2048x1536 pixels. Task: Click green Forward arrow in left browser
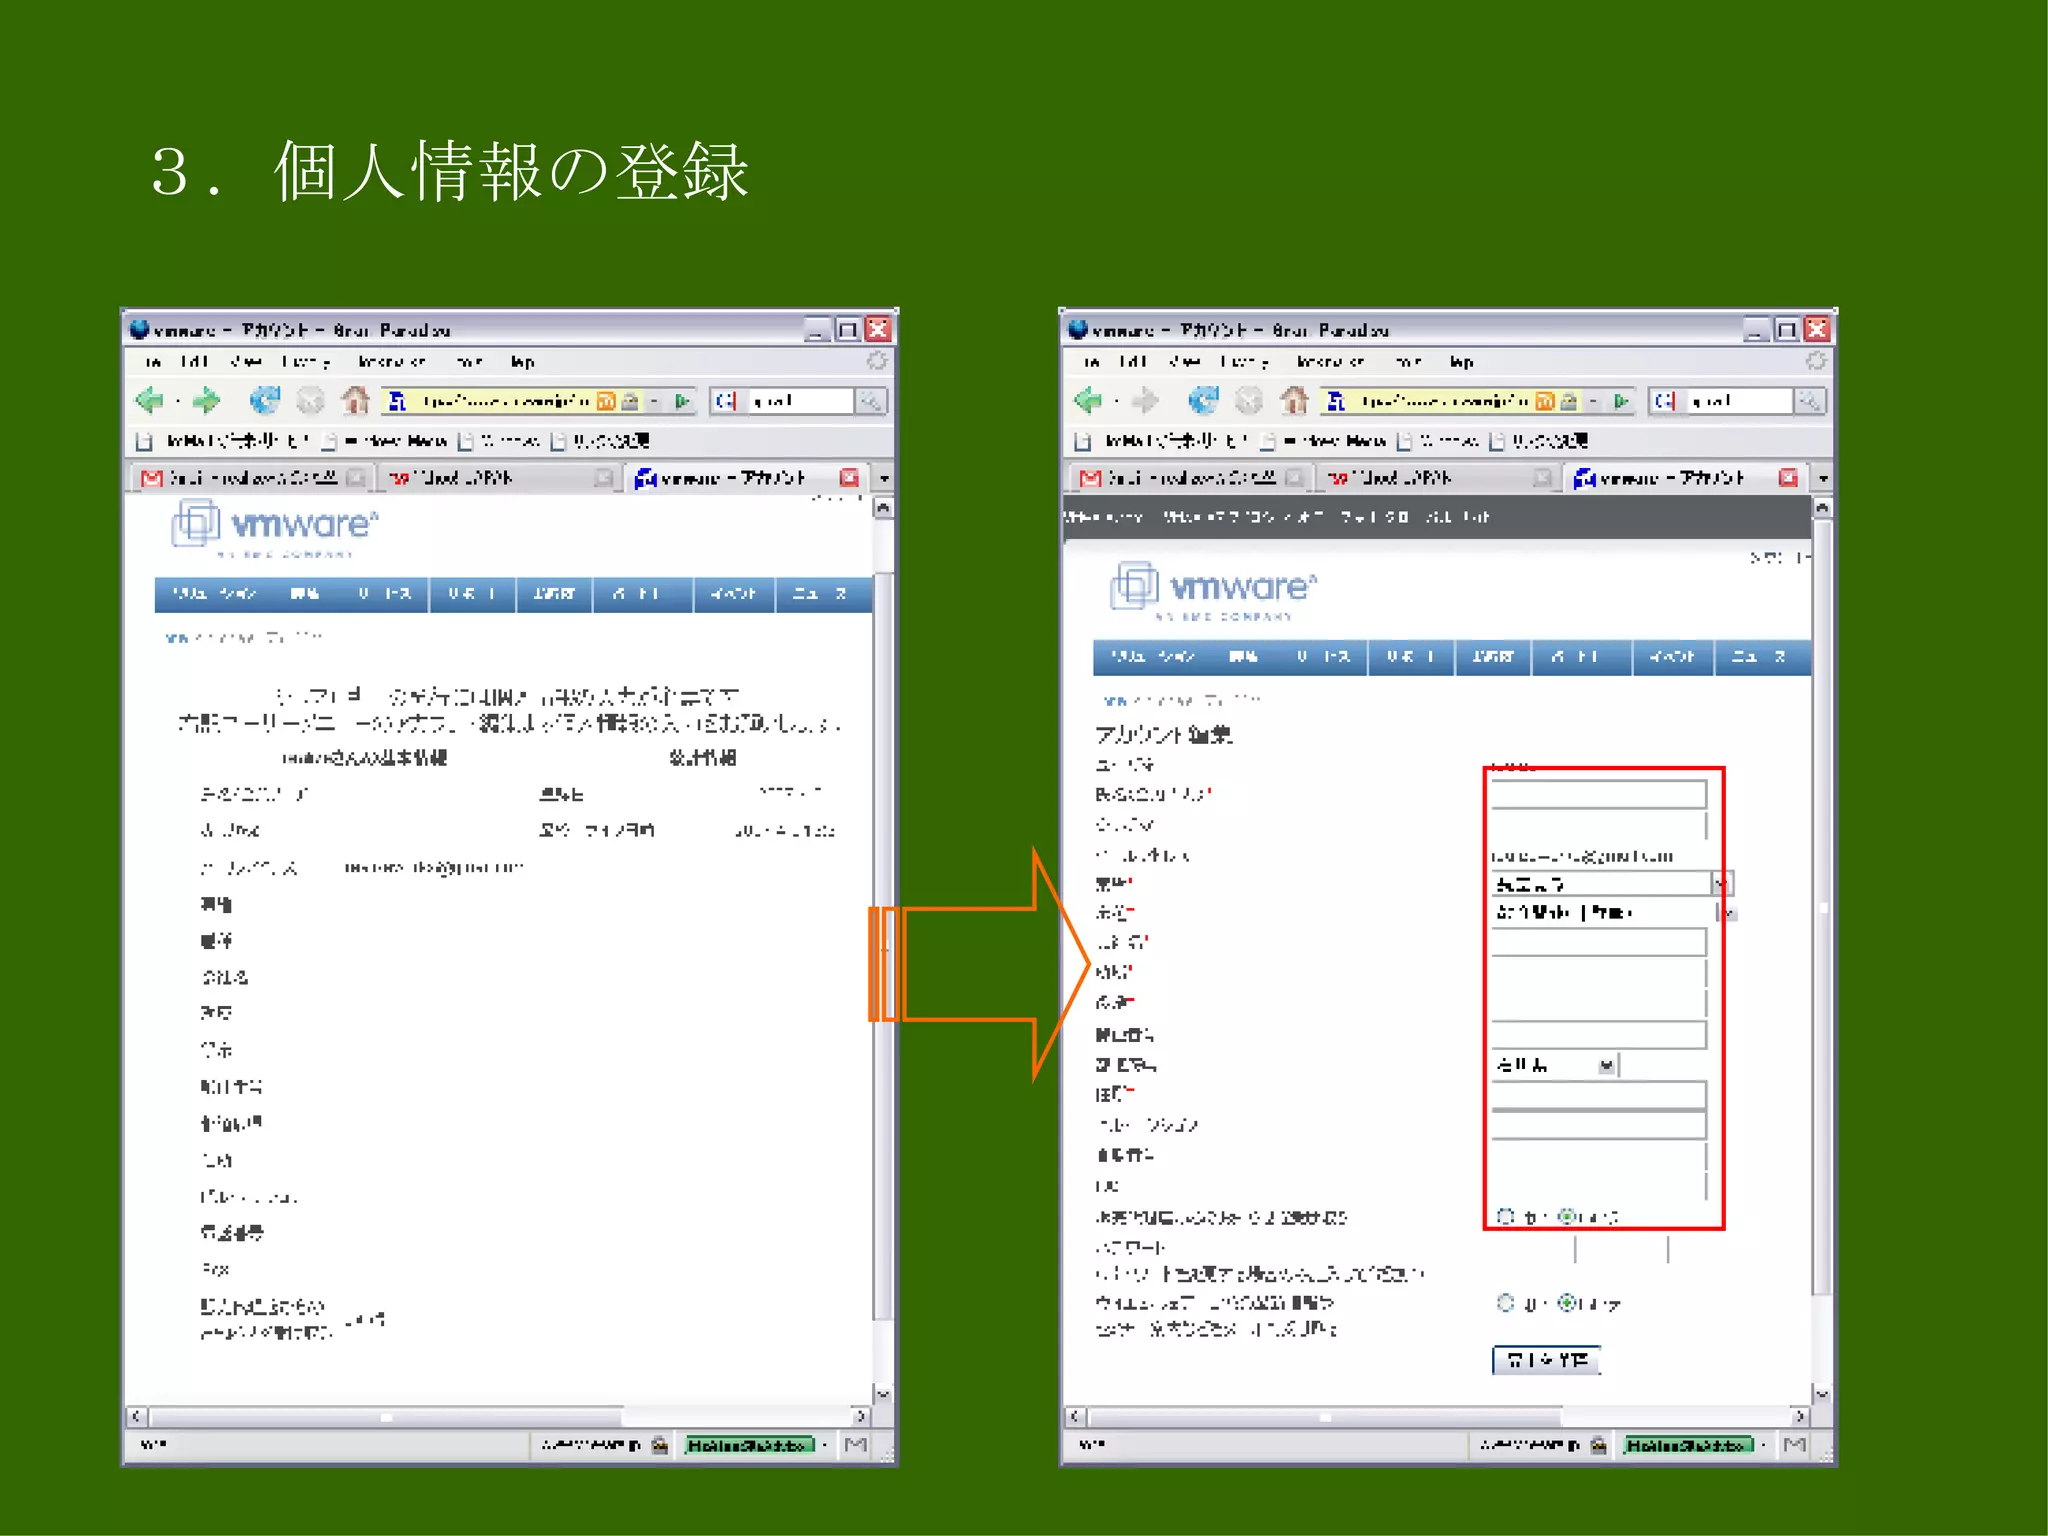pos(207,401)
